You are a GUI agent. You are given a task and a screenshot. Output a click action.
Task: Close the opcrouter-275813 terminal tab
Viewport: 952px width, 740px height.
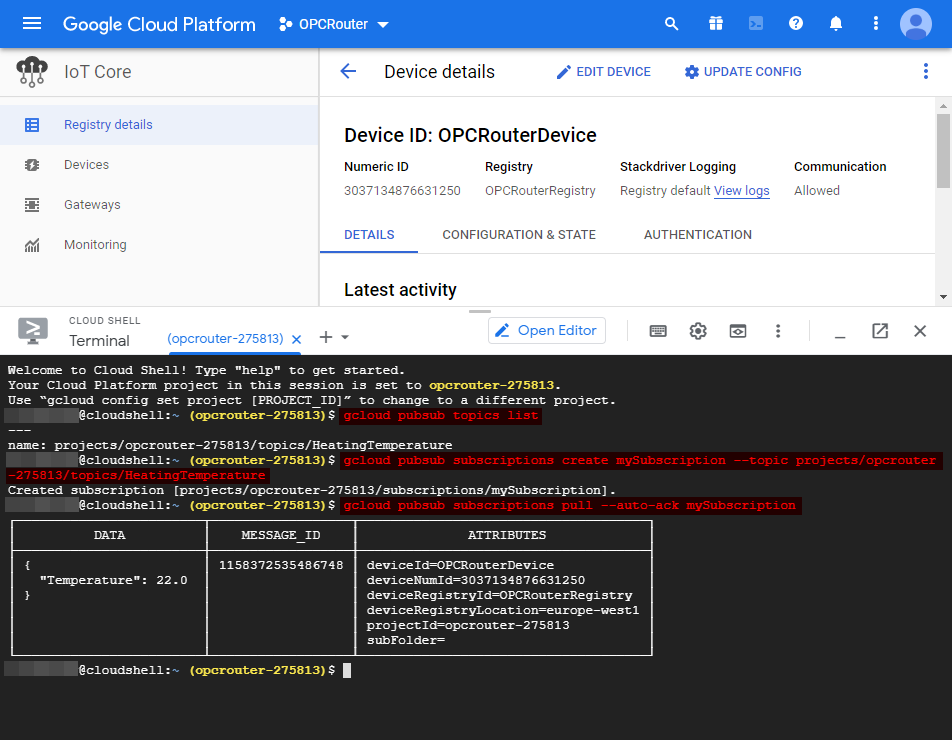click(x=296, y=339)
